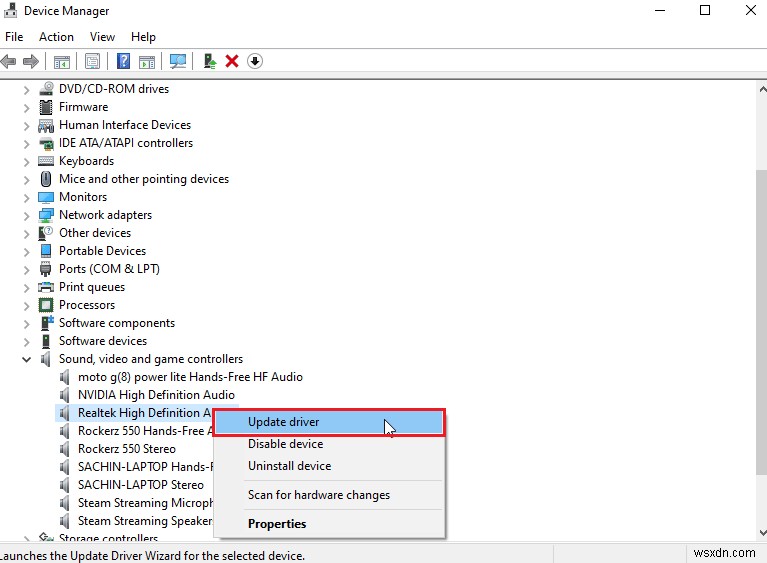The image size is (767, 563).
Task: Select moto g(8) power lite Hands-Free device
Action: click(x=190, y=377)
